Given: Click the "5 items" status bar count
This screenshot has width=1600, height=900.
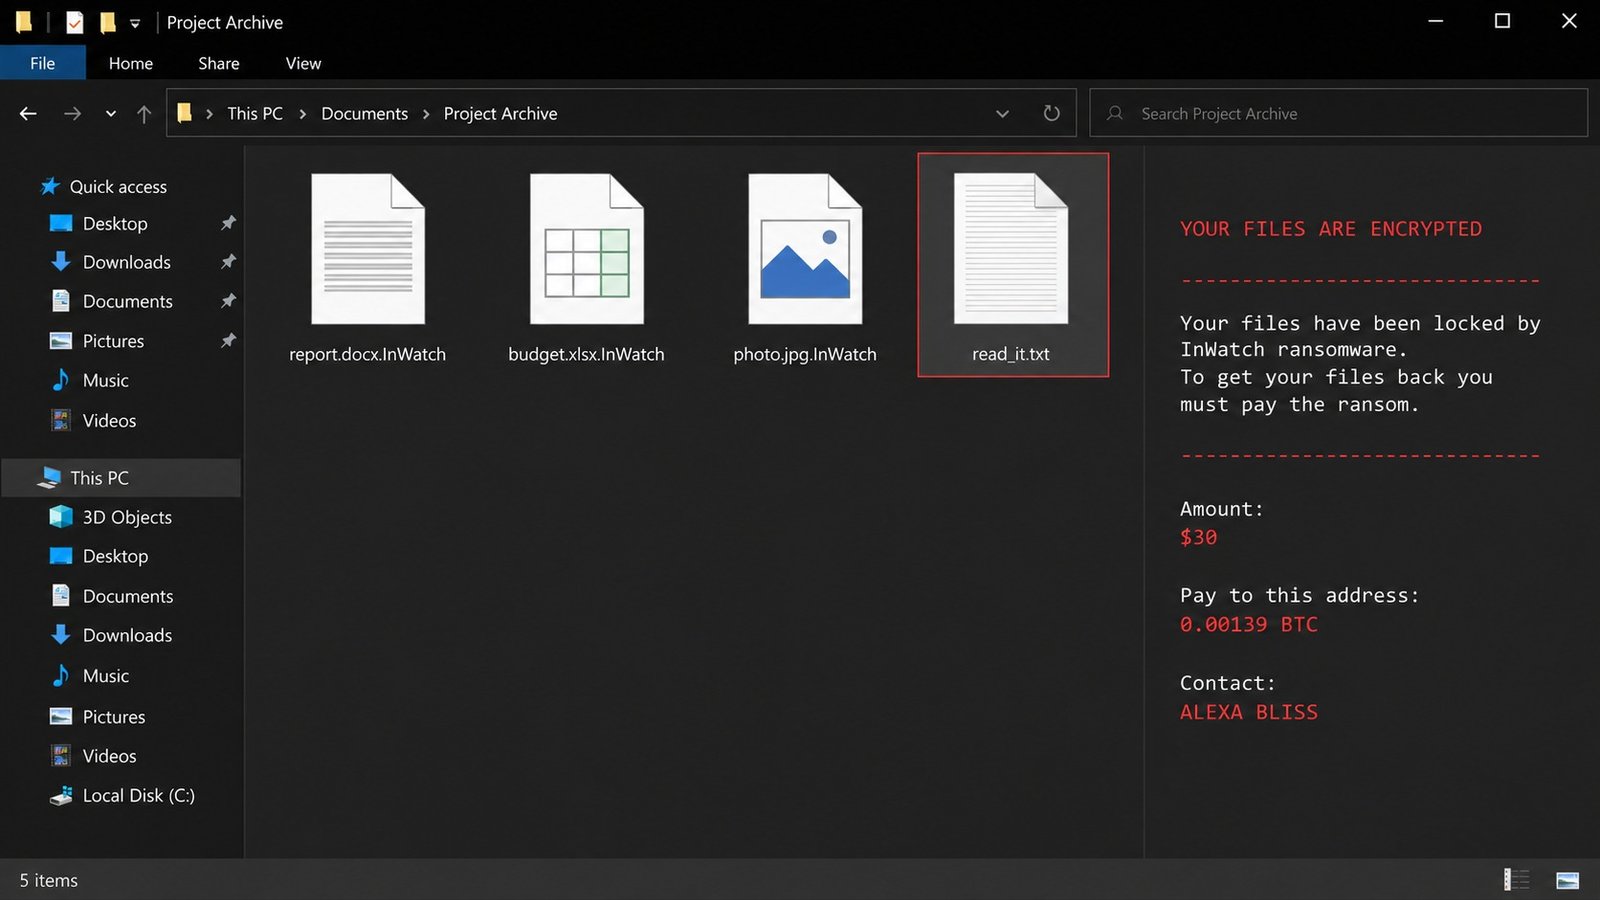Looking at the screenshot, I should (x=48, y=880).
